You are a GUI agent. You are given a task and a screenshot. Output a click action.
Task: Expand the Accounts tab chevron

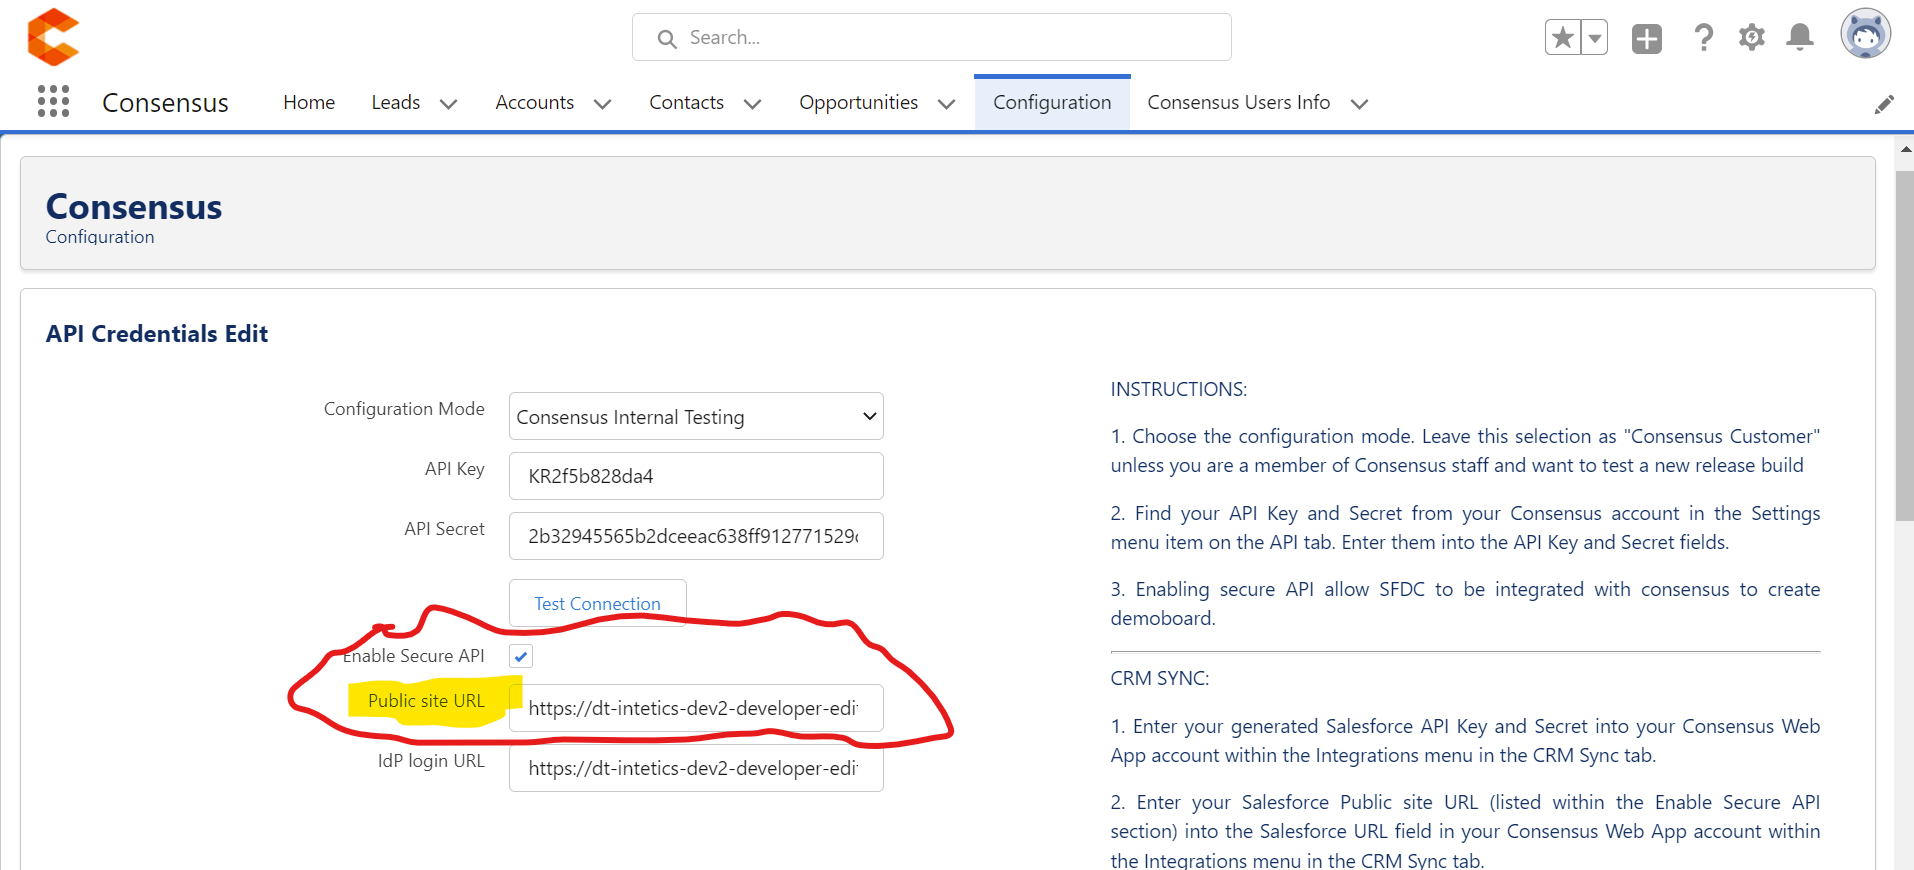[x=602, y=104]
